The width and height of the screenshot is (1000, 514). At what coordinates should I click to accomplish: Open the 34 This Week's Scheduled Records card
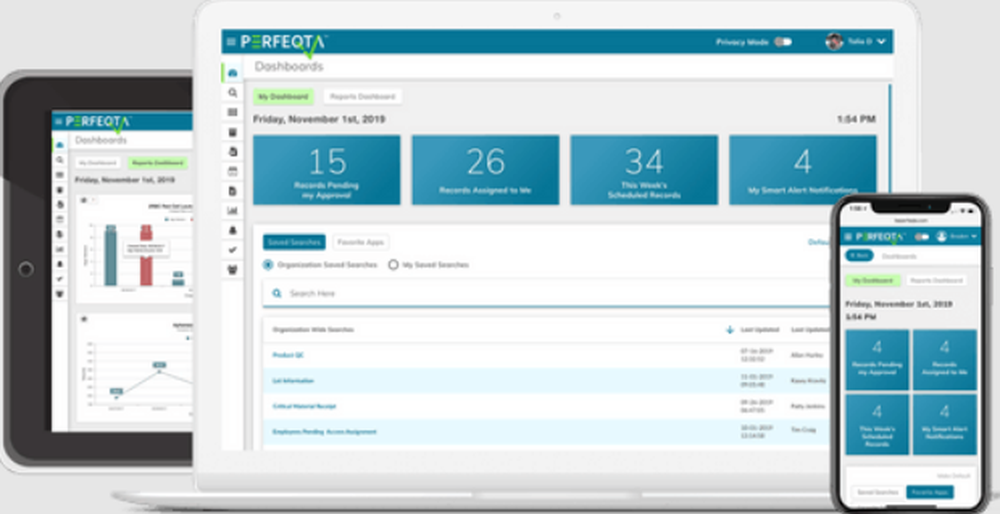[x=644, y=170]
